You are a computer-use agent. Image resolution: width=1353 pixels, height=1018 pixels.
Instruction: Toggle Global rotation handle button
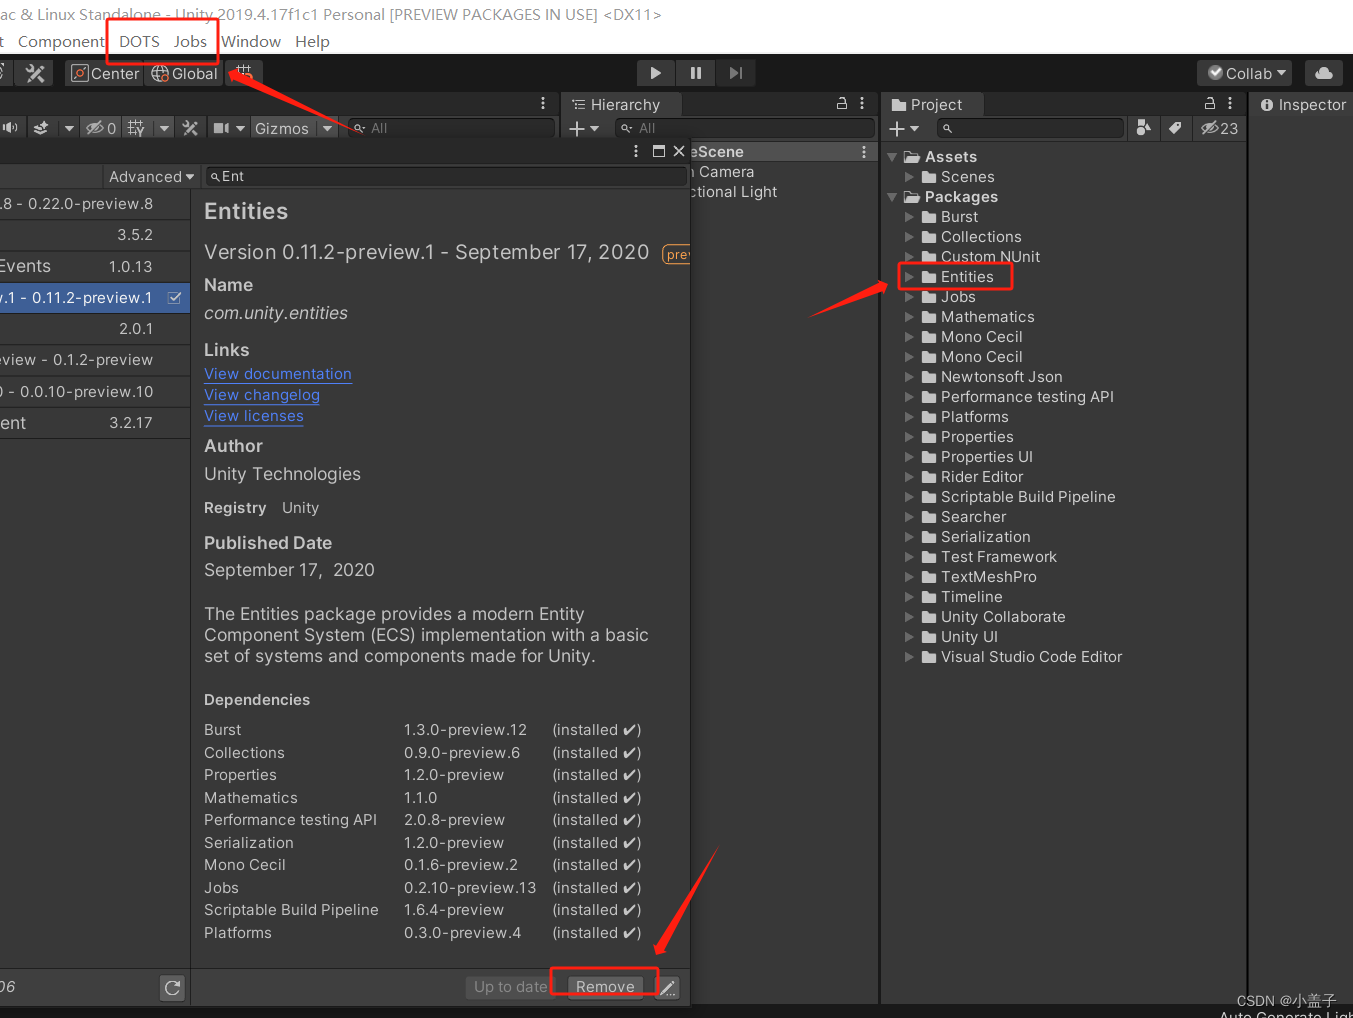tap(184, 73)
